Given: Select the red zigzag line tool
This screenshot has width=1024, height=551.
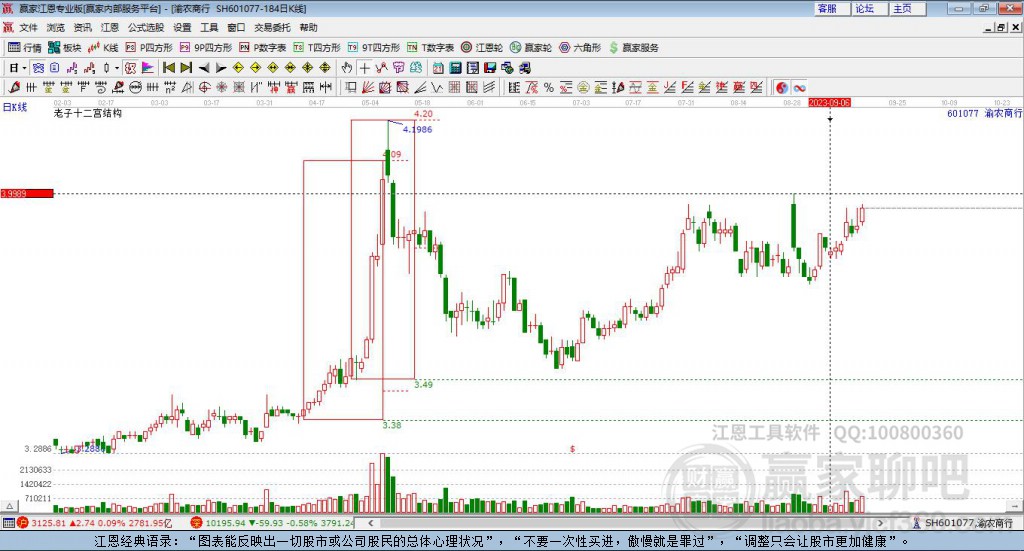Looking at the screenshot, I should 381,68.
